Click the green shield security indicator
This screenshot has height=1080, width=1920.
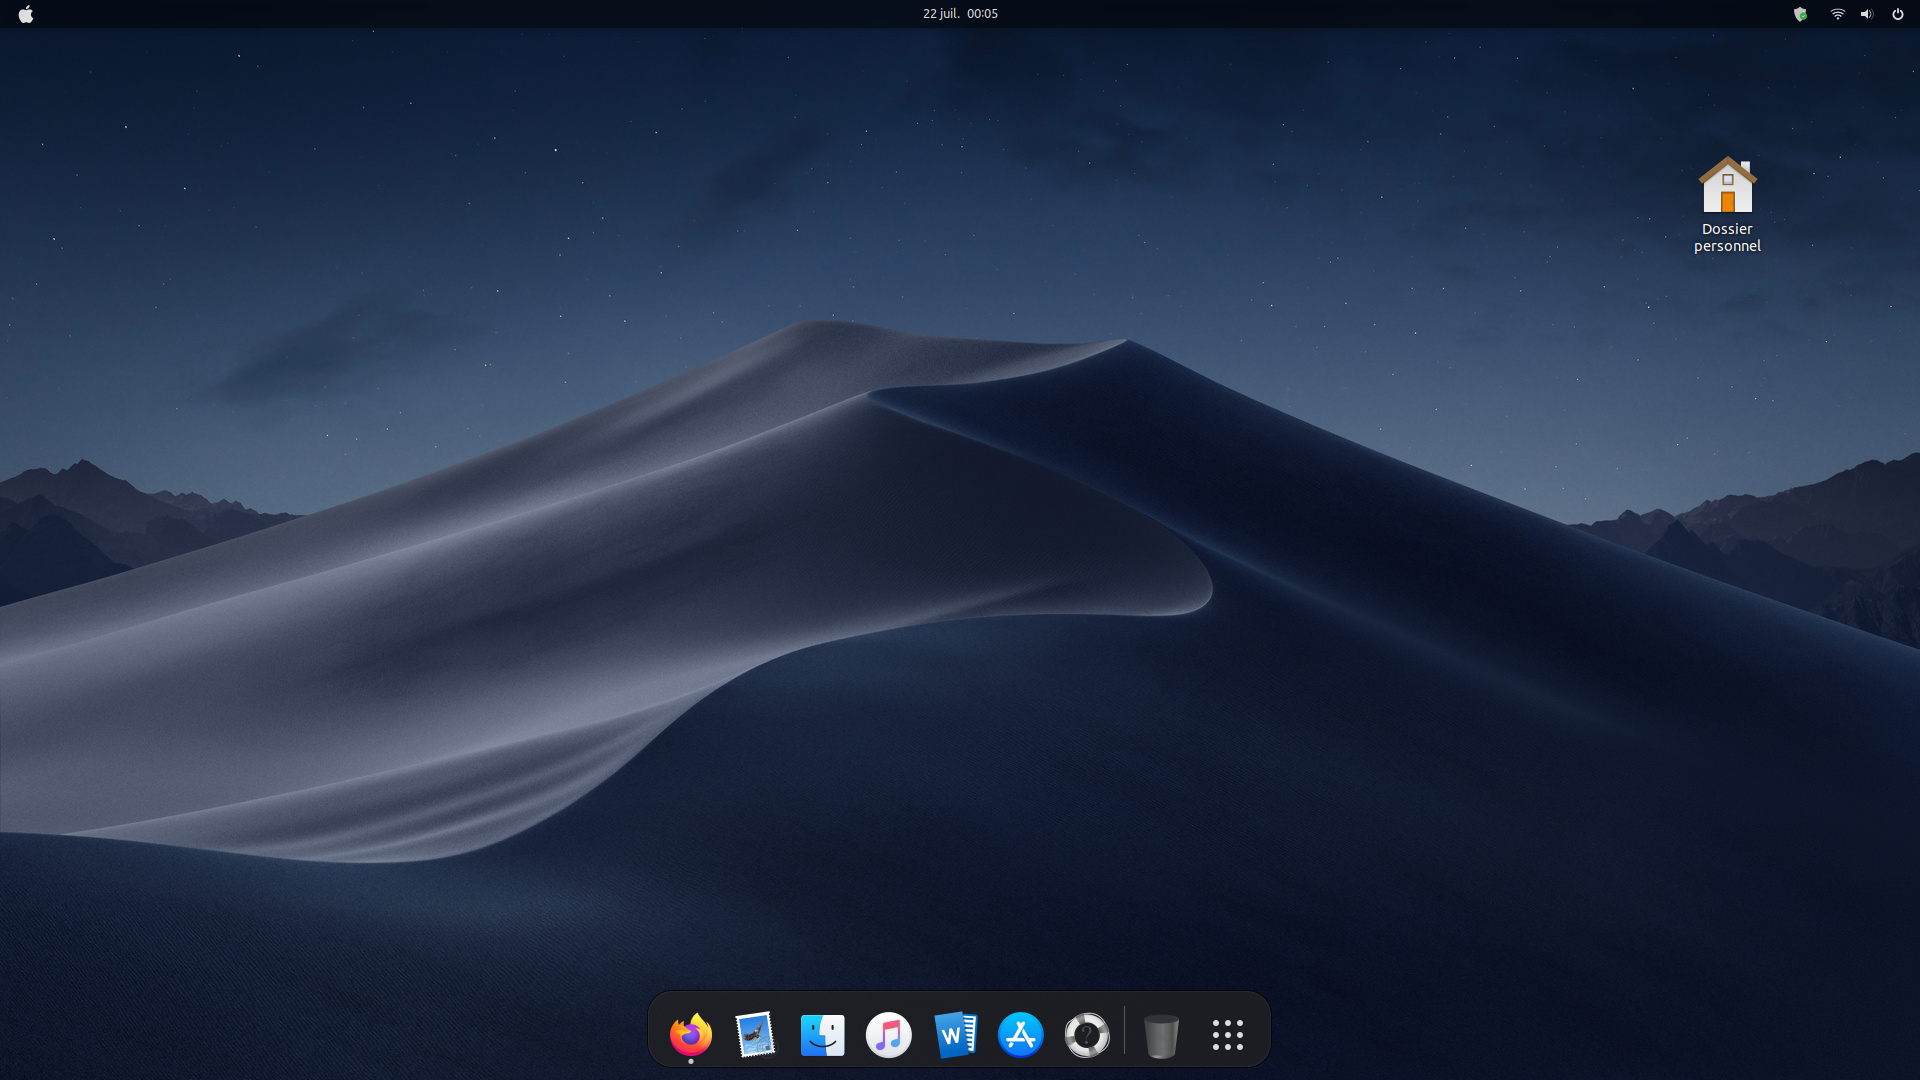tap(1800, 14)
